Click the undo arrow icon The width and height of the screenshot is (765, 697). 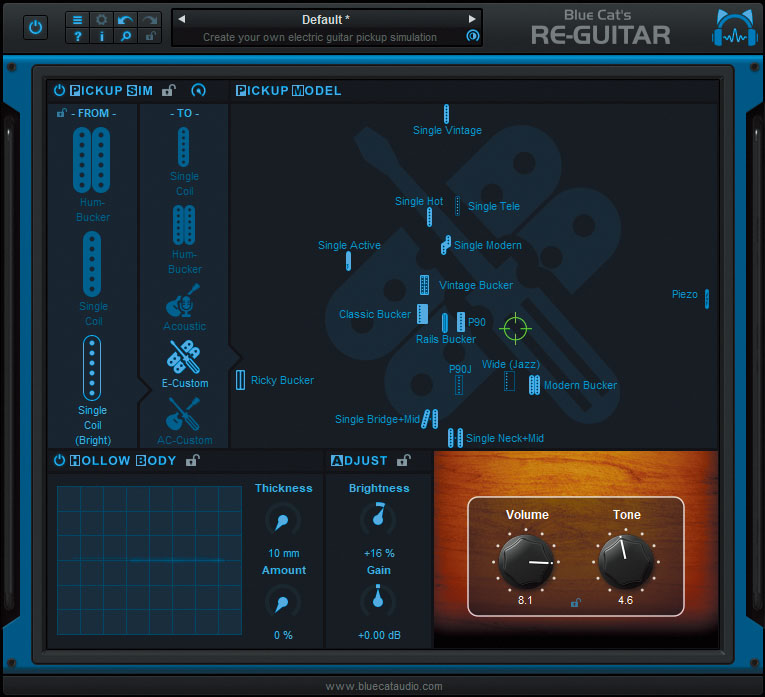tap(125, 20)
